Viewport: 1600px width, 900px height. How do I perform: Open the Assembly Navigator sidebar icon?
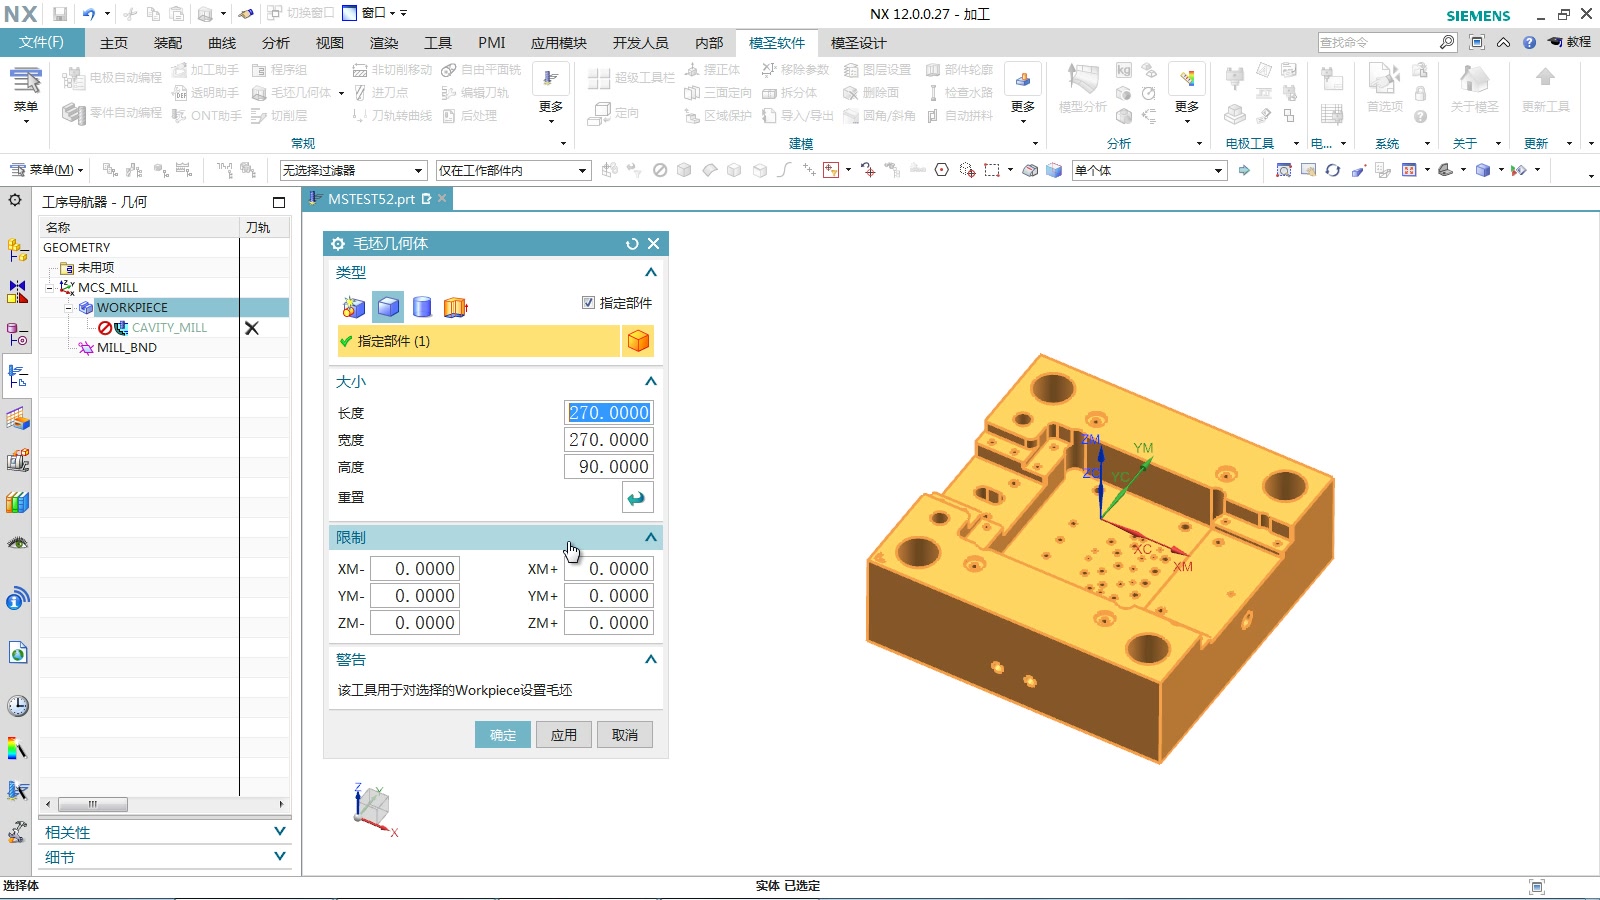click(17, 250)
